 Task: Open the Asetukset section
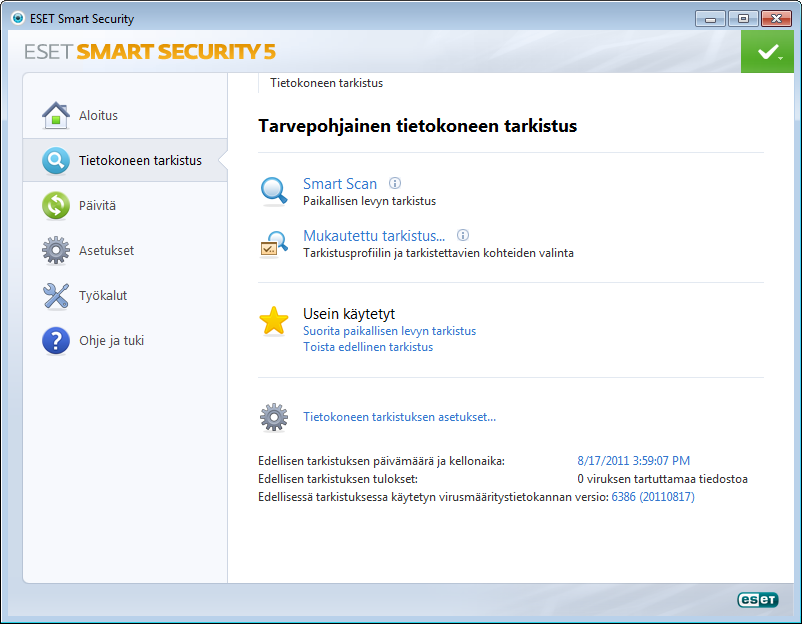(x=125, y=251)
